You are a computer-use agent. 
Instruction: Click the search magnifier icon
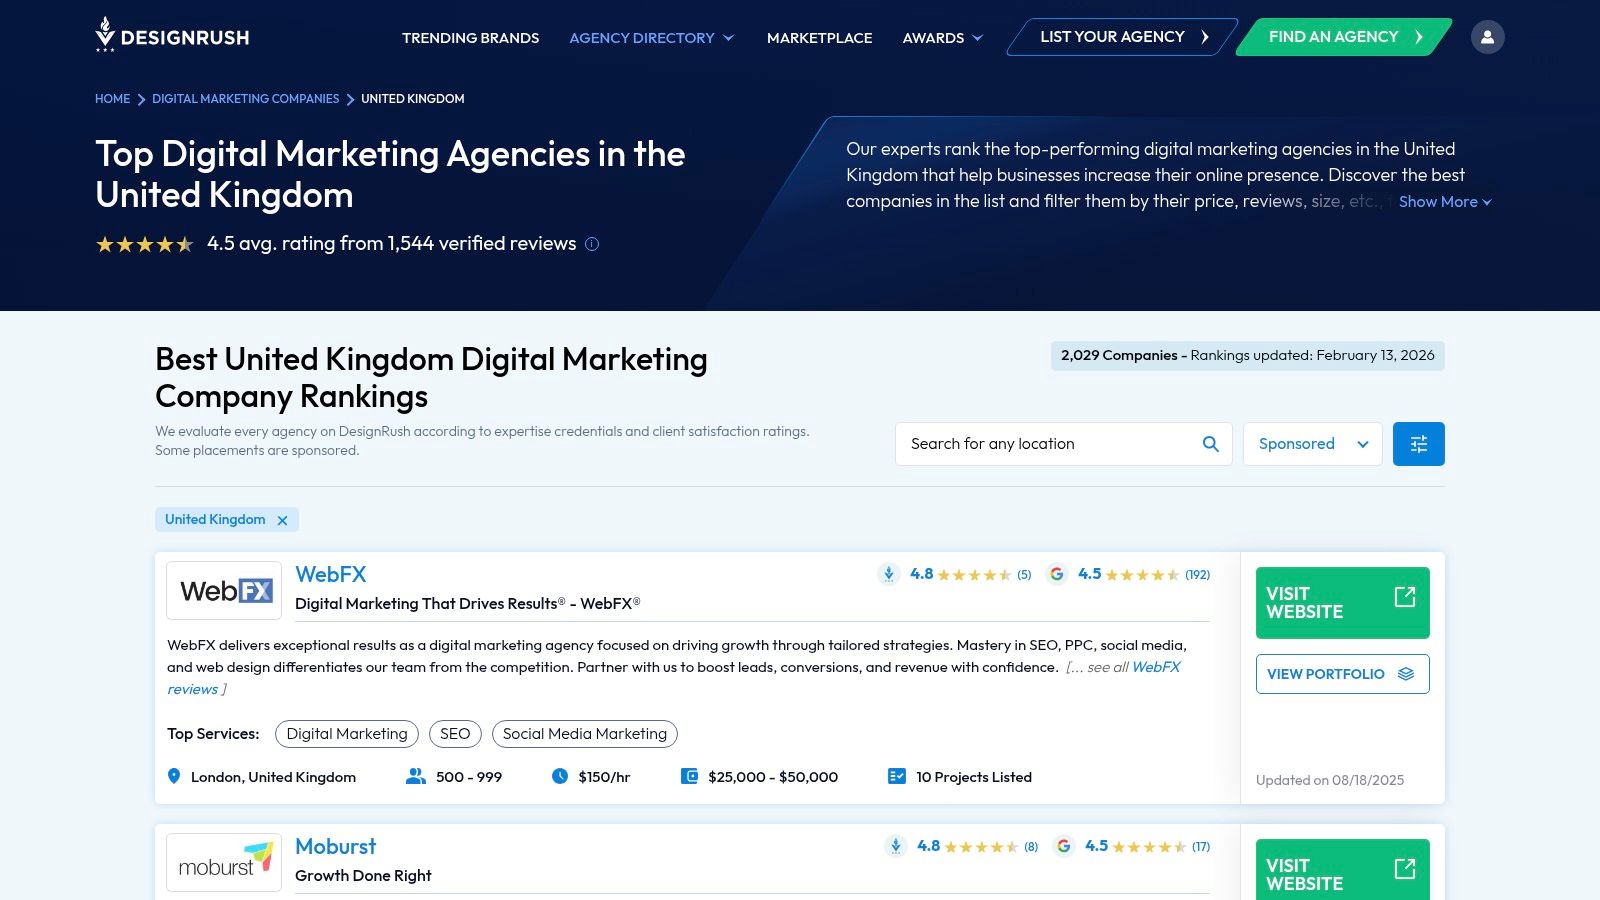1210,443
